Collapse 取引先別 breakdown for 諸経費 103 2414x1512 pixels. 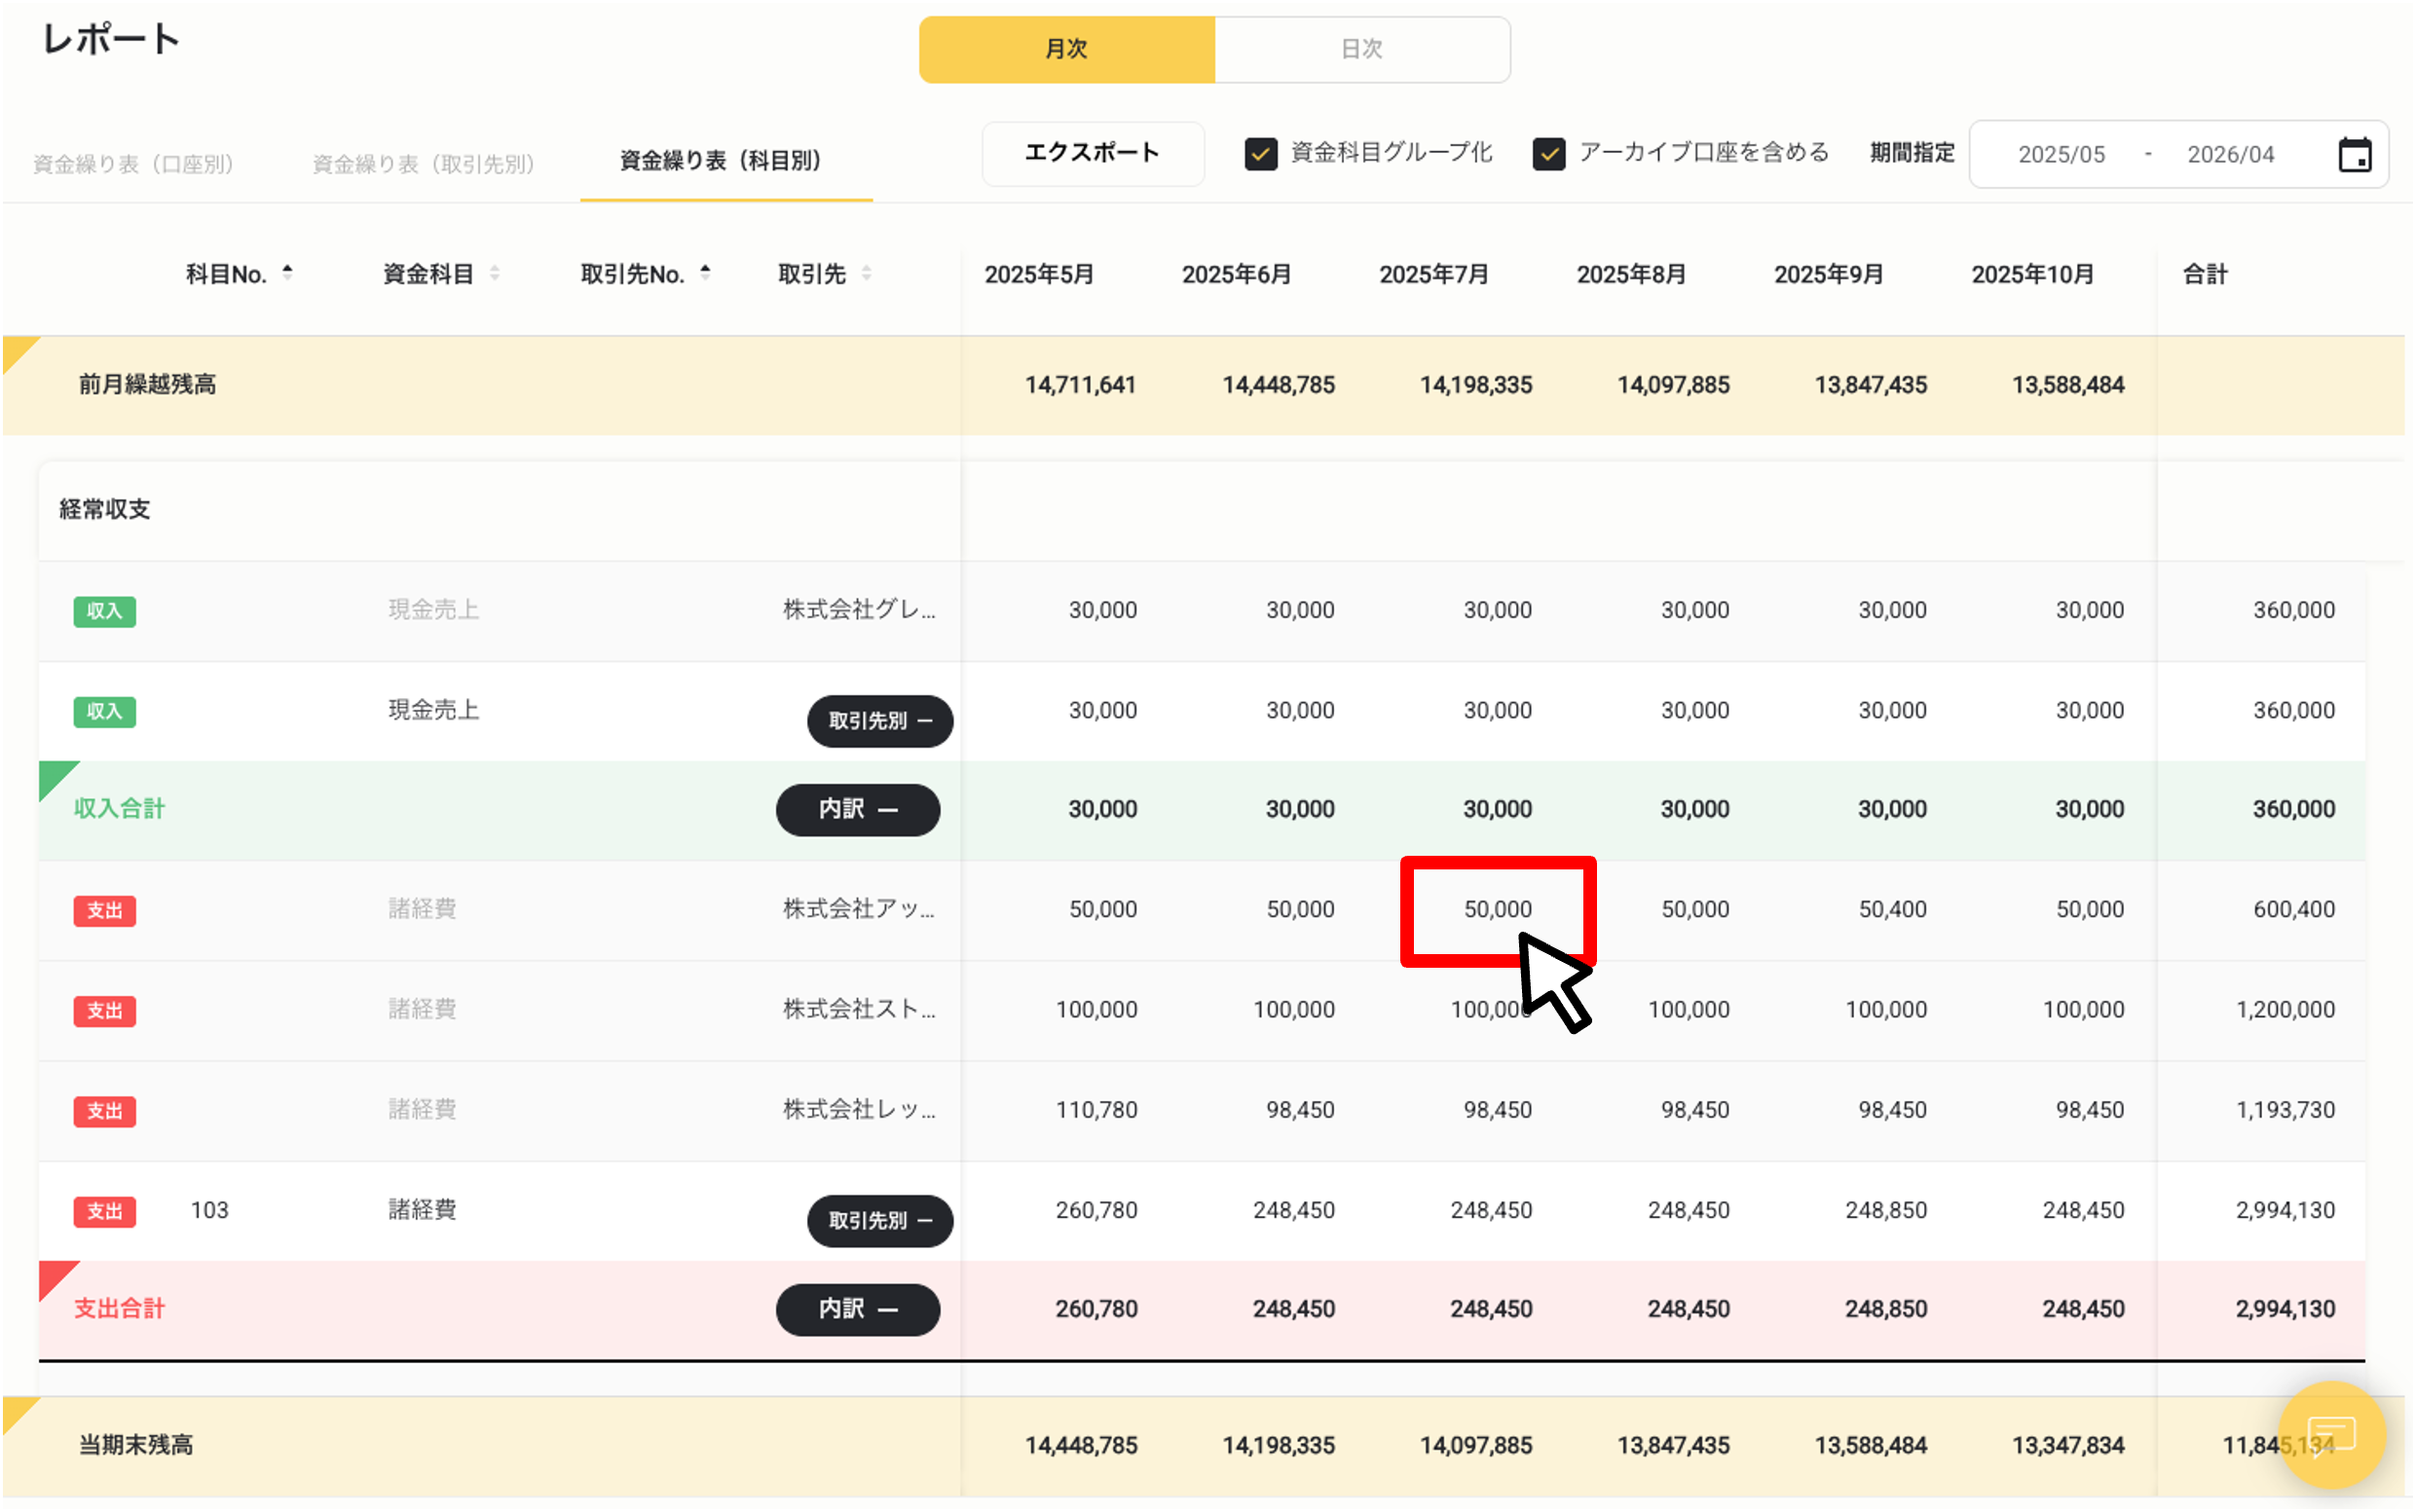pos(879,1221)
